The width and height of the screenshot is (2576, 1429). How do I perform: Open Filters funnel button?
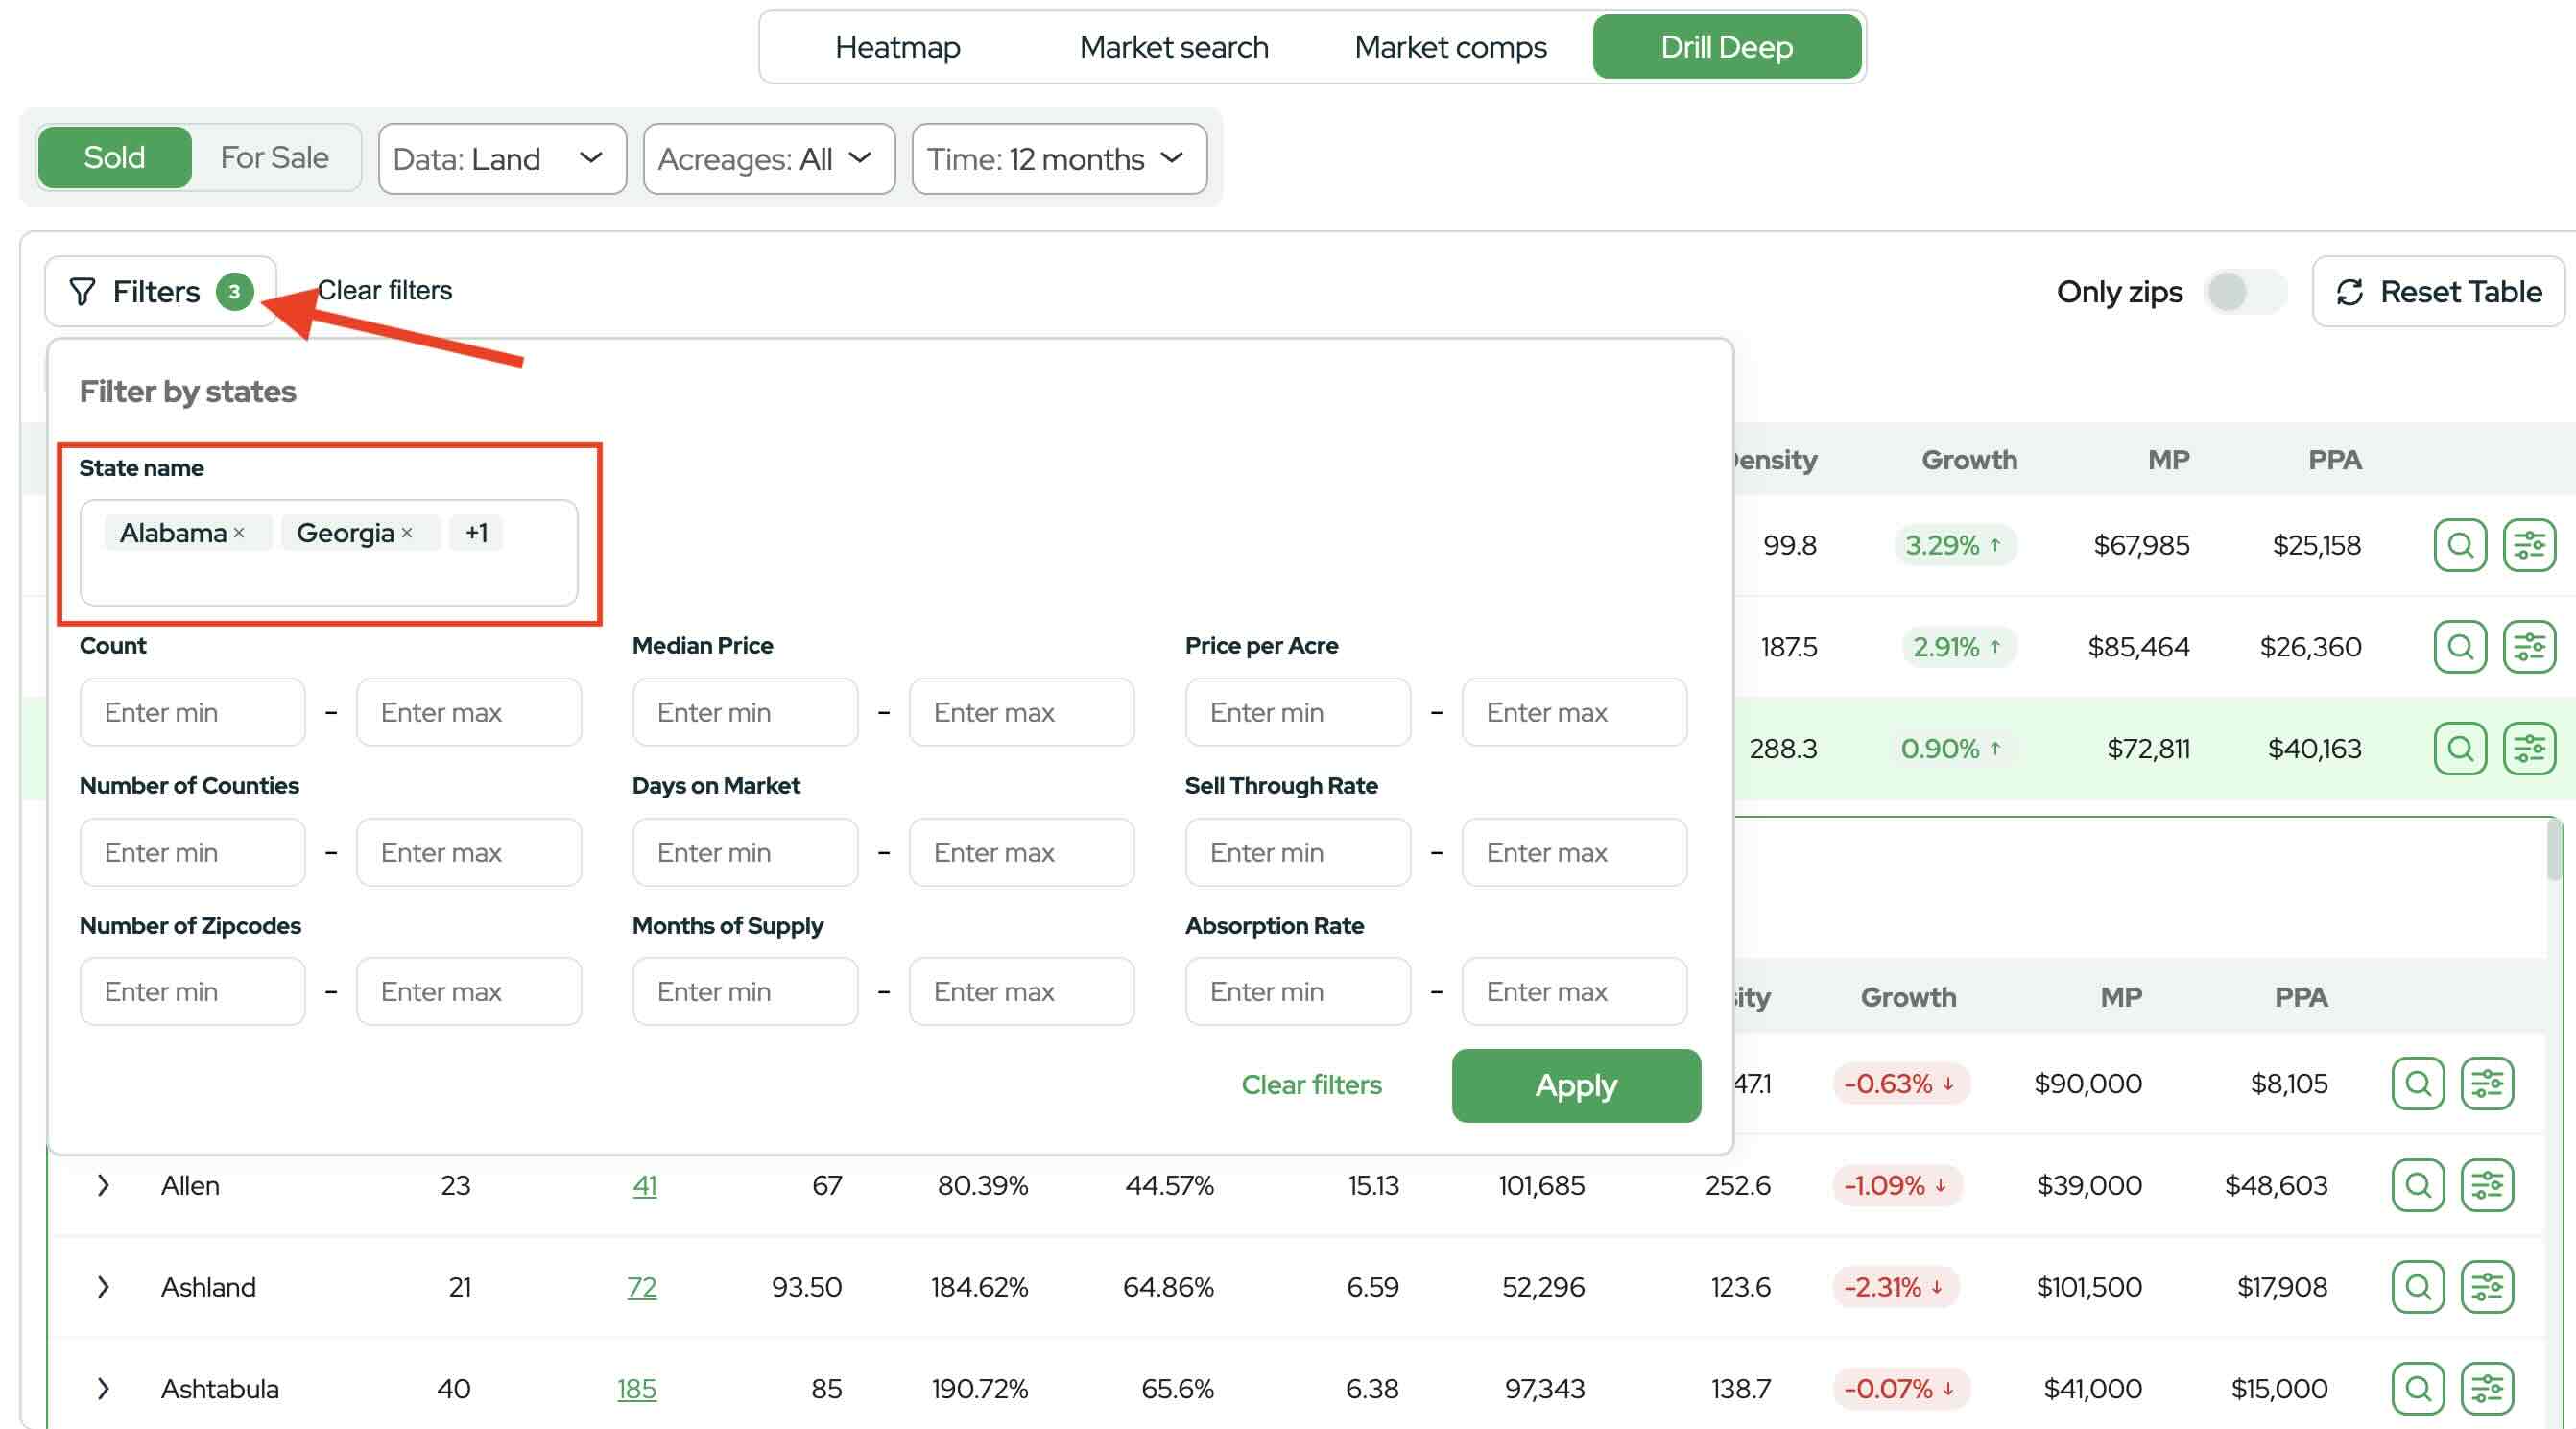click(160, 292)
